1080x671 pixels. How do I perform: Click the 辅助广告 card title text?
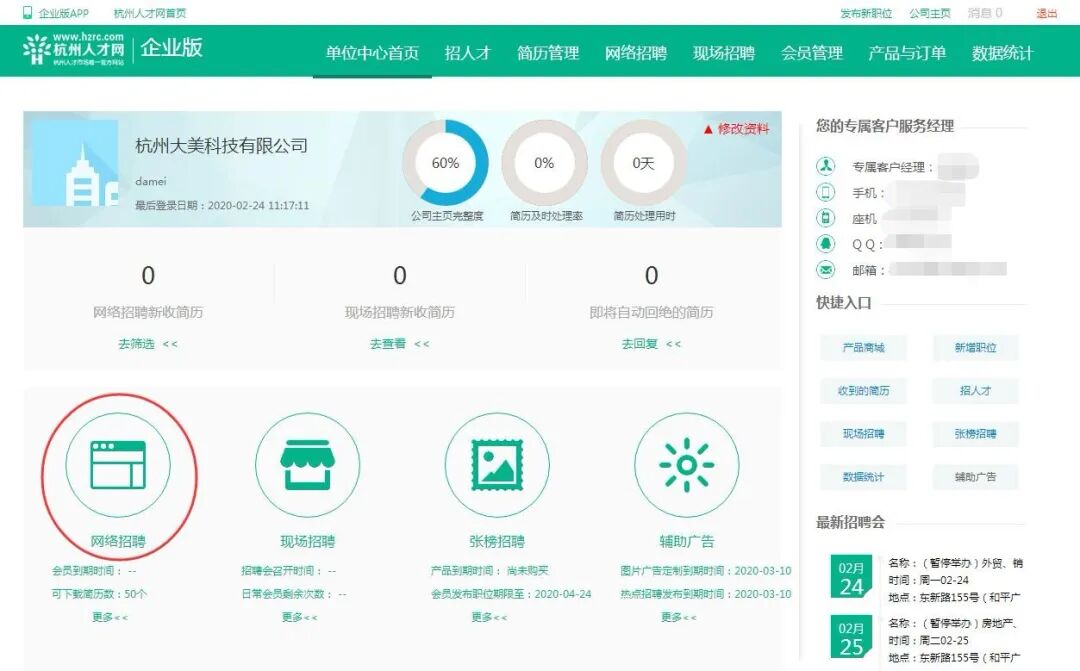click(686, 541)
